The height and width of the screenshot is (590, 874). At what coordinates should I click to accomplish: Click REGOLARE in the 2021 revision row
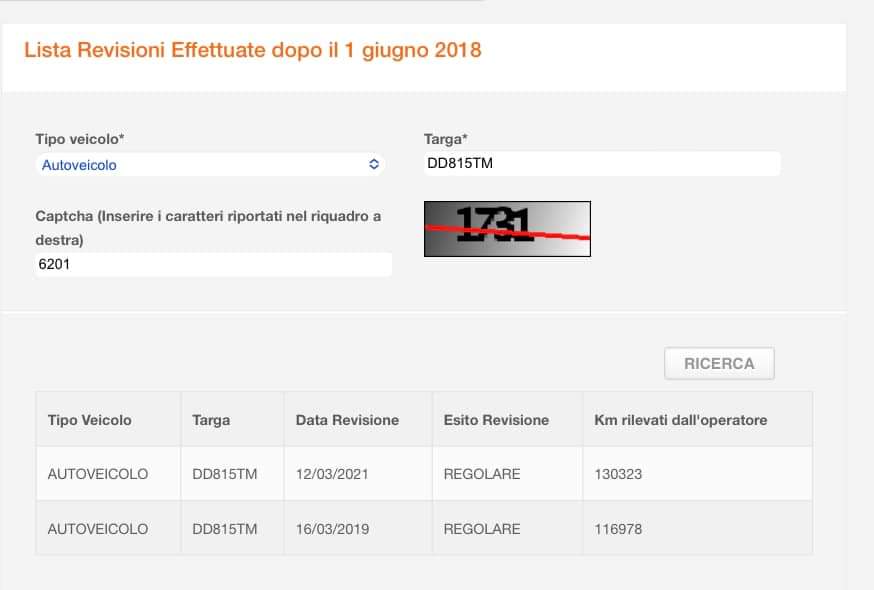[482, 474]
